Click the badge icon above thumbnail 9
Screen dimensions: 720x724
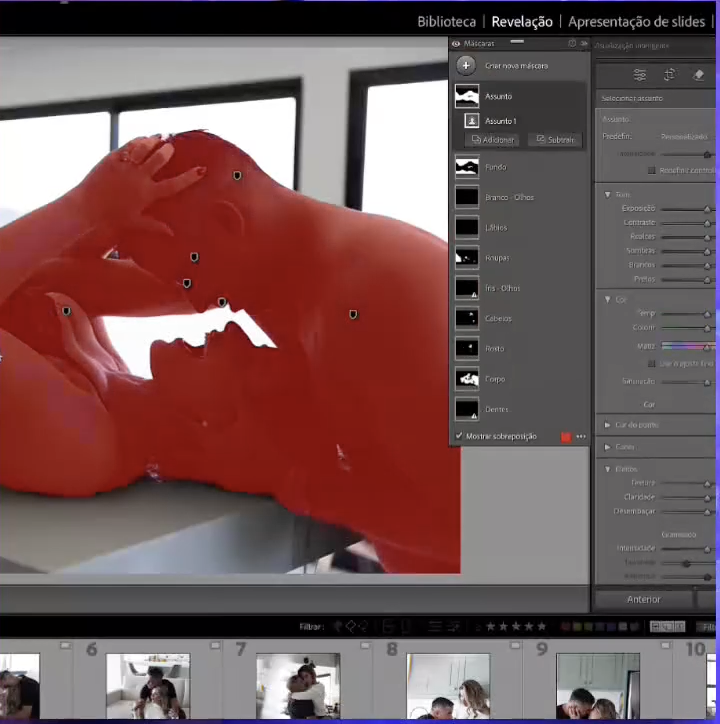point(665,645)
